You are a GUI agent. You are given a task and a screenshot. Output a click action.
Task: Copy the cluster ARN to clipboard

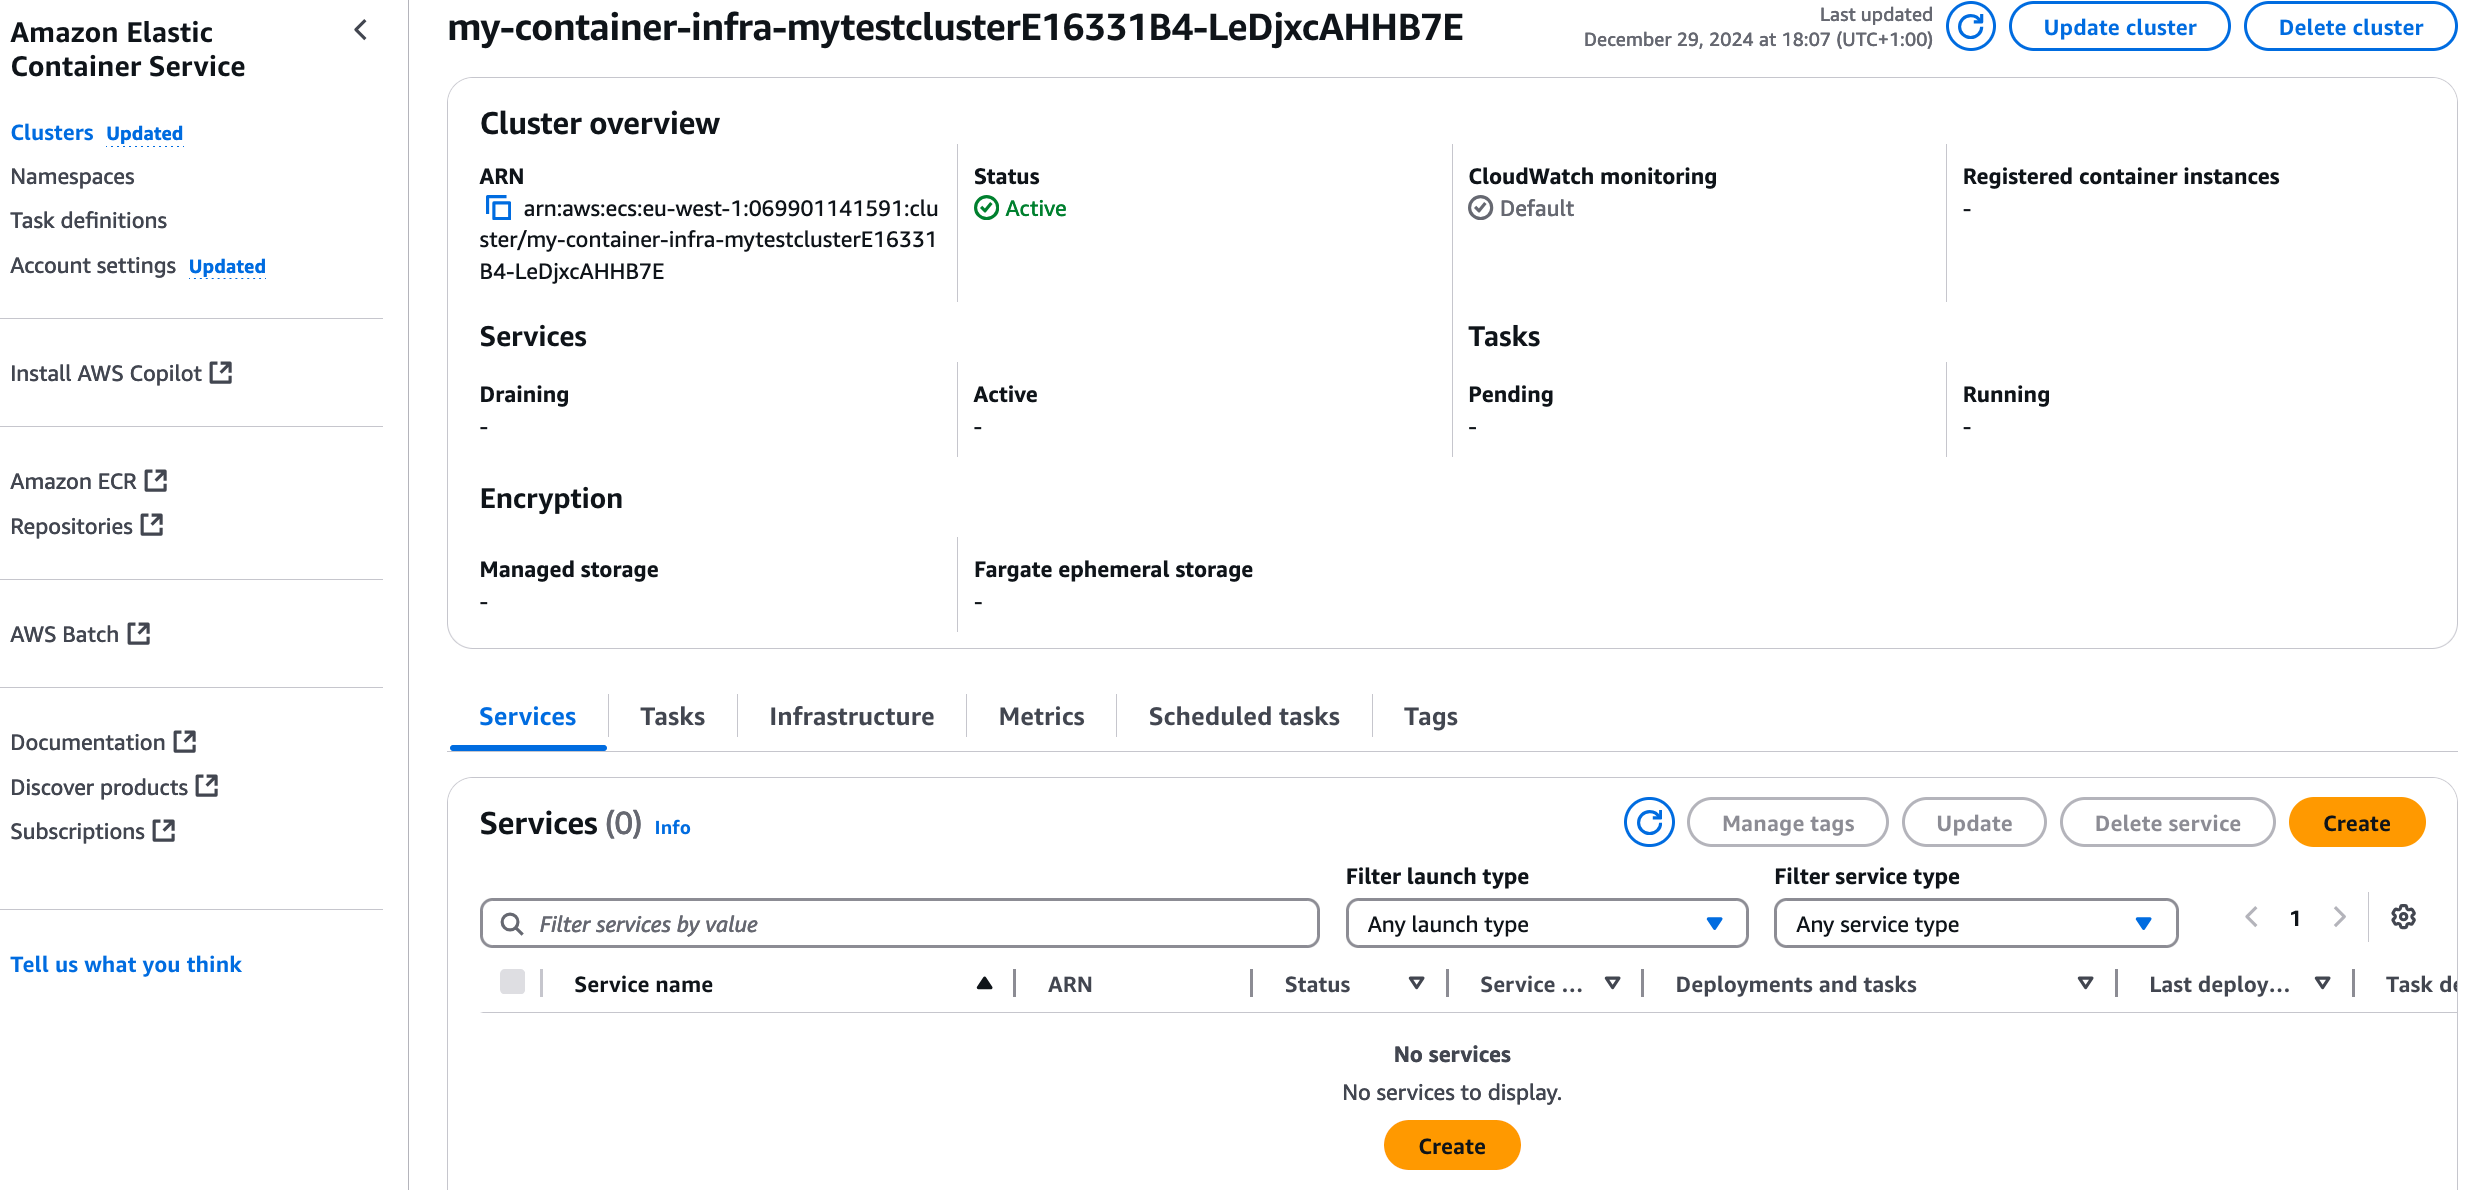tap(498, 208)
